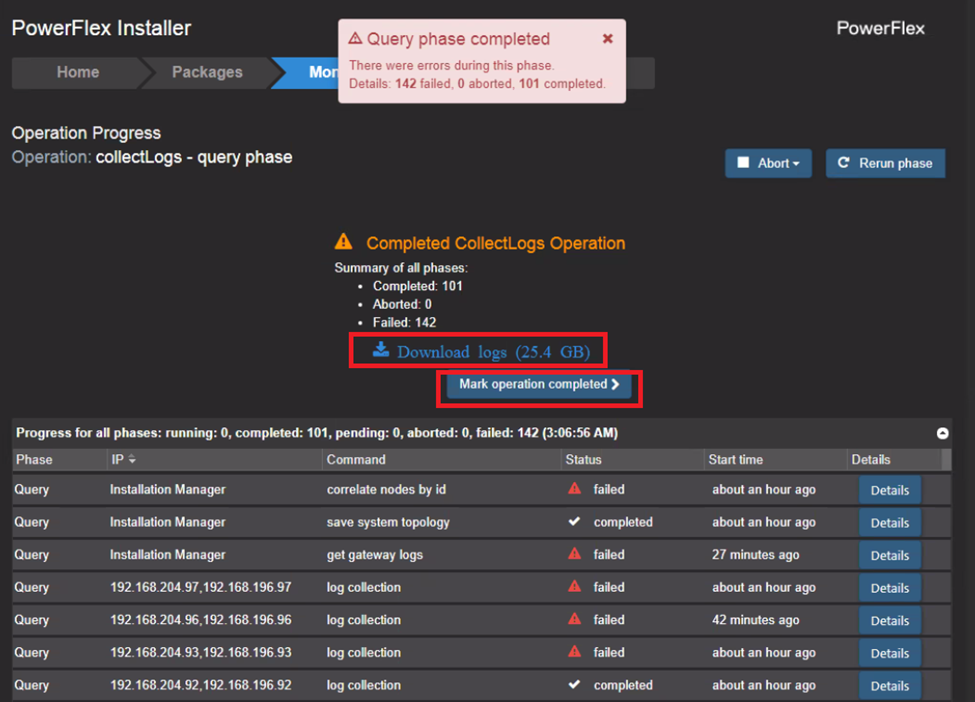
Task: Click the '42 minutes ago' start time
Action: click(756, 620)
